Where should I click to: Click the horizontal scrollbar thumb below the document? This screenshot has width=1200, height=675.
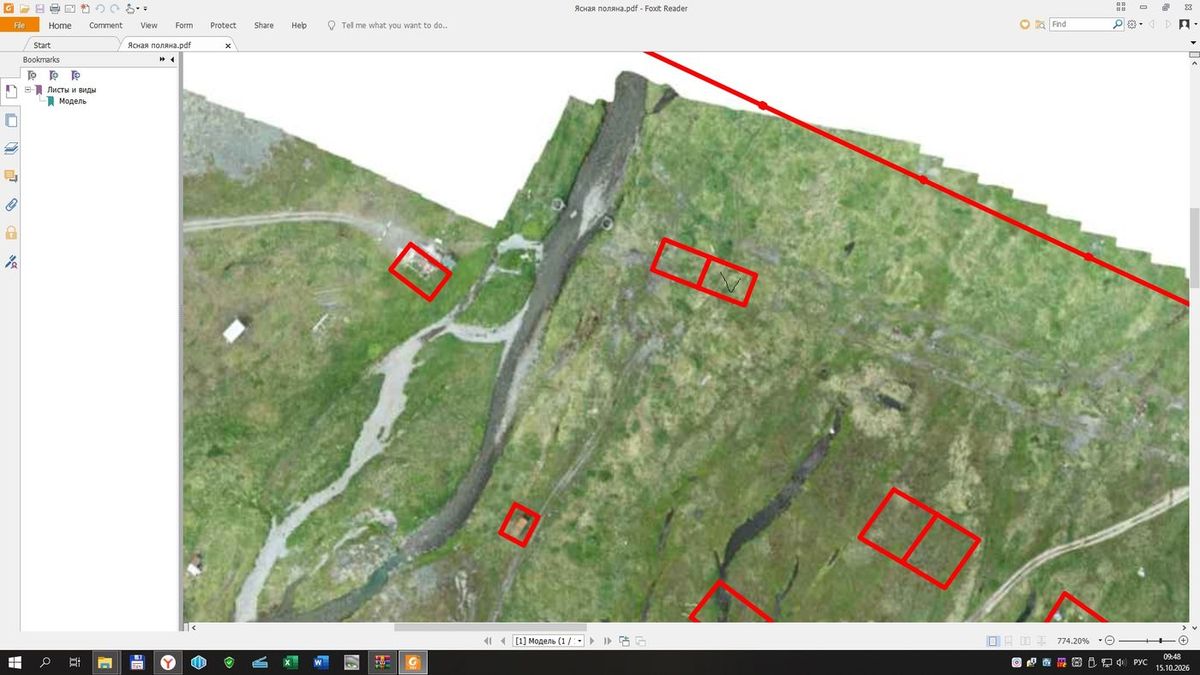click(490, 627)
